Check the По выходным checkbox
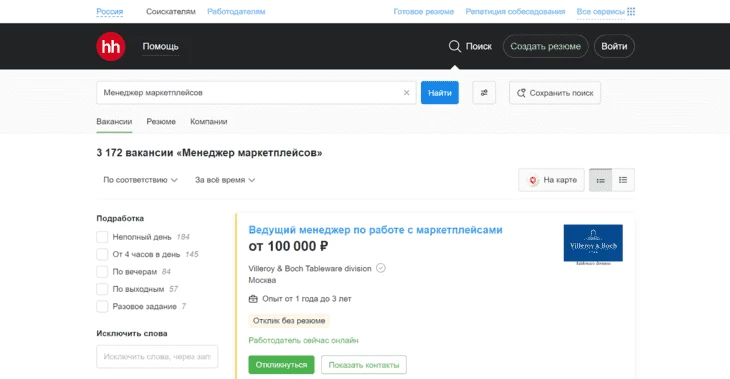This screenshot has width=730, height=379. [x=102, y=289]
